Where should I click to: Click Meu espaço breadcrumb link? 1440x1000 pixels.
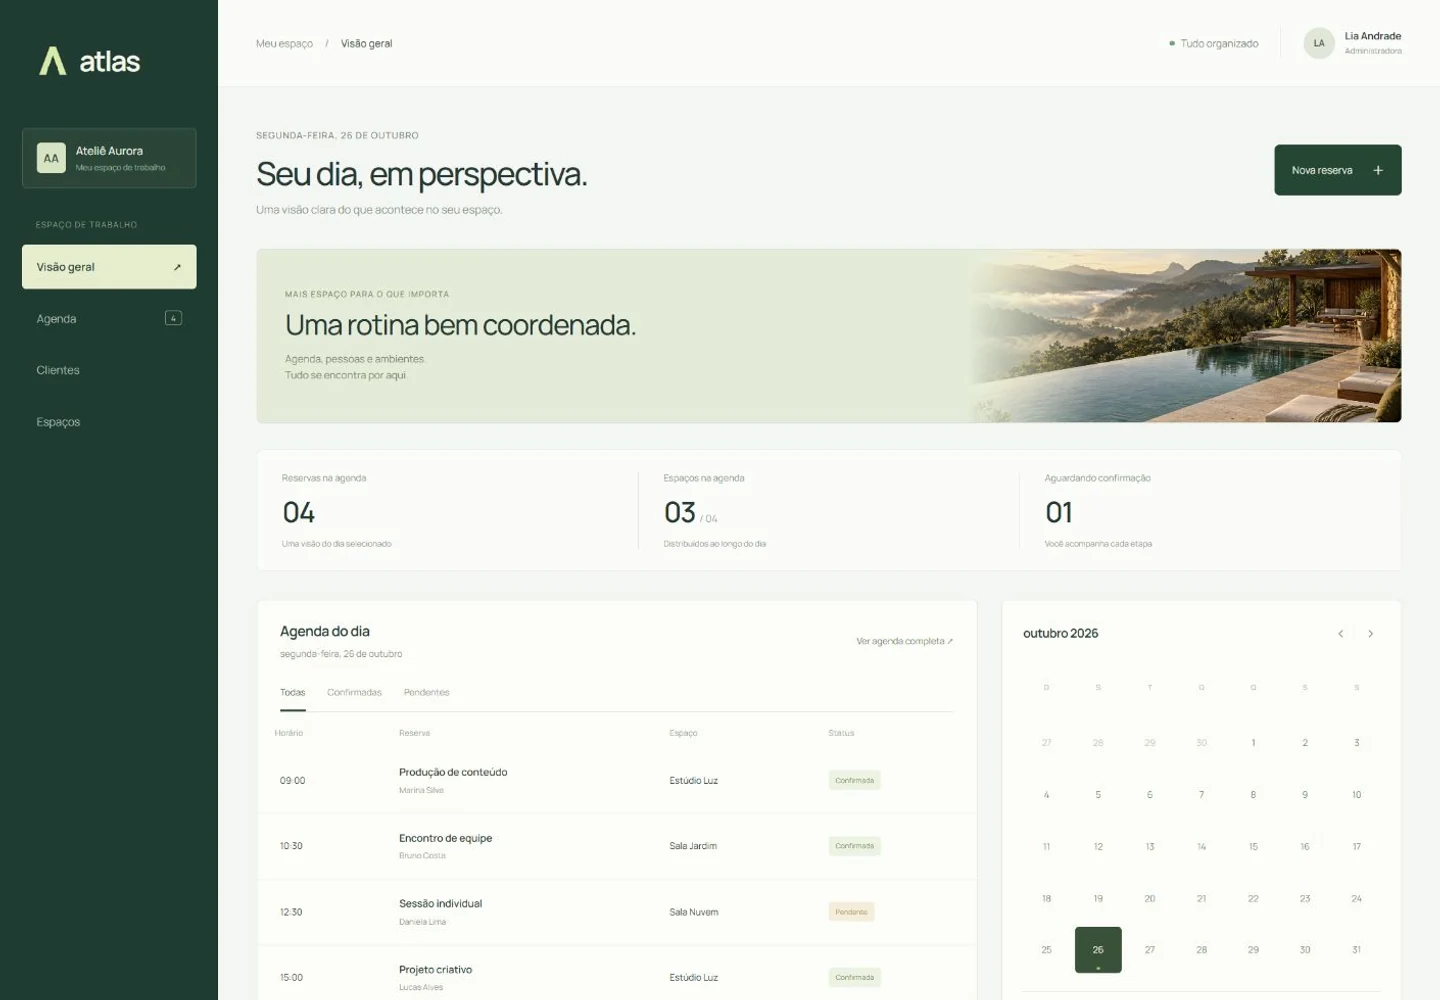(285, 44)
